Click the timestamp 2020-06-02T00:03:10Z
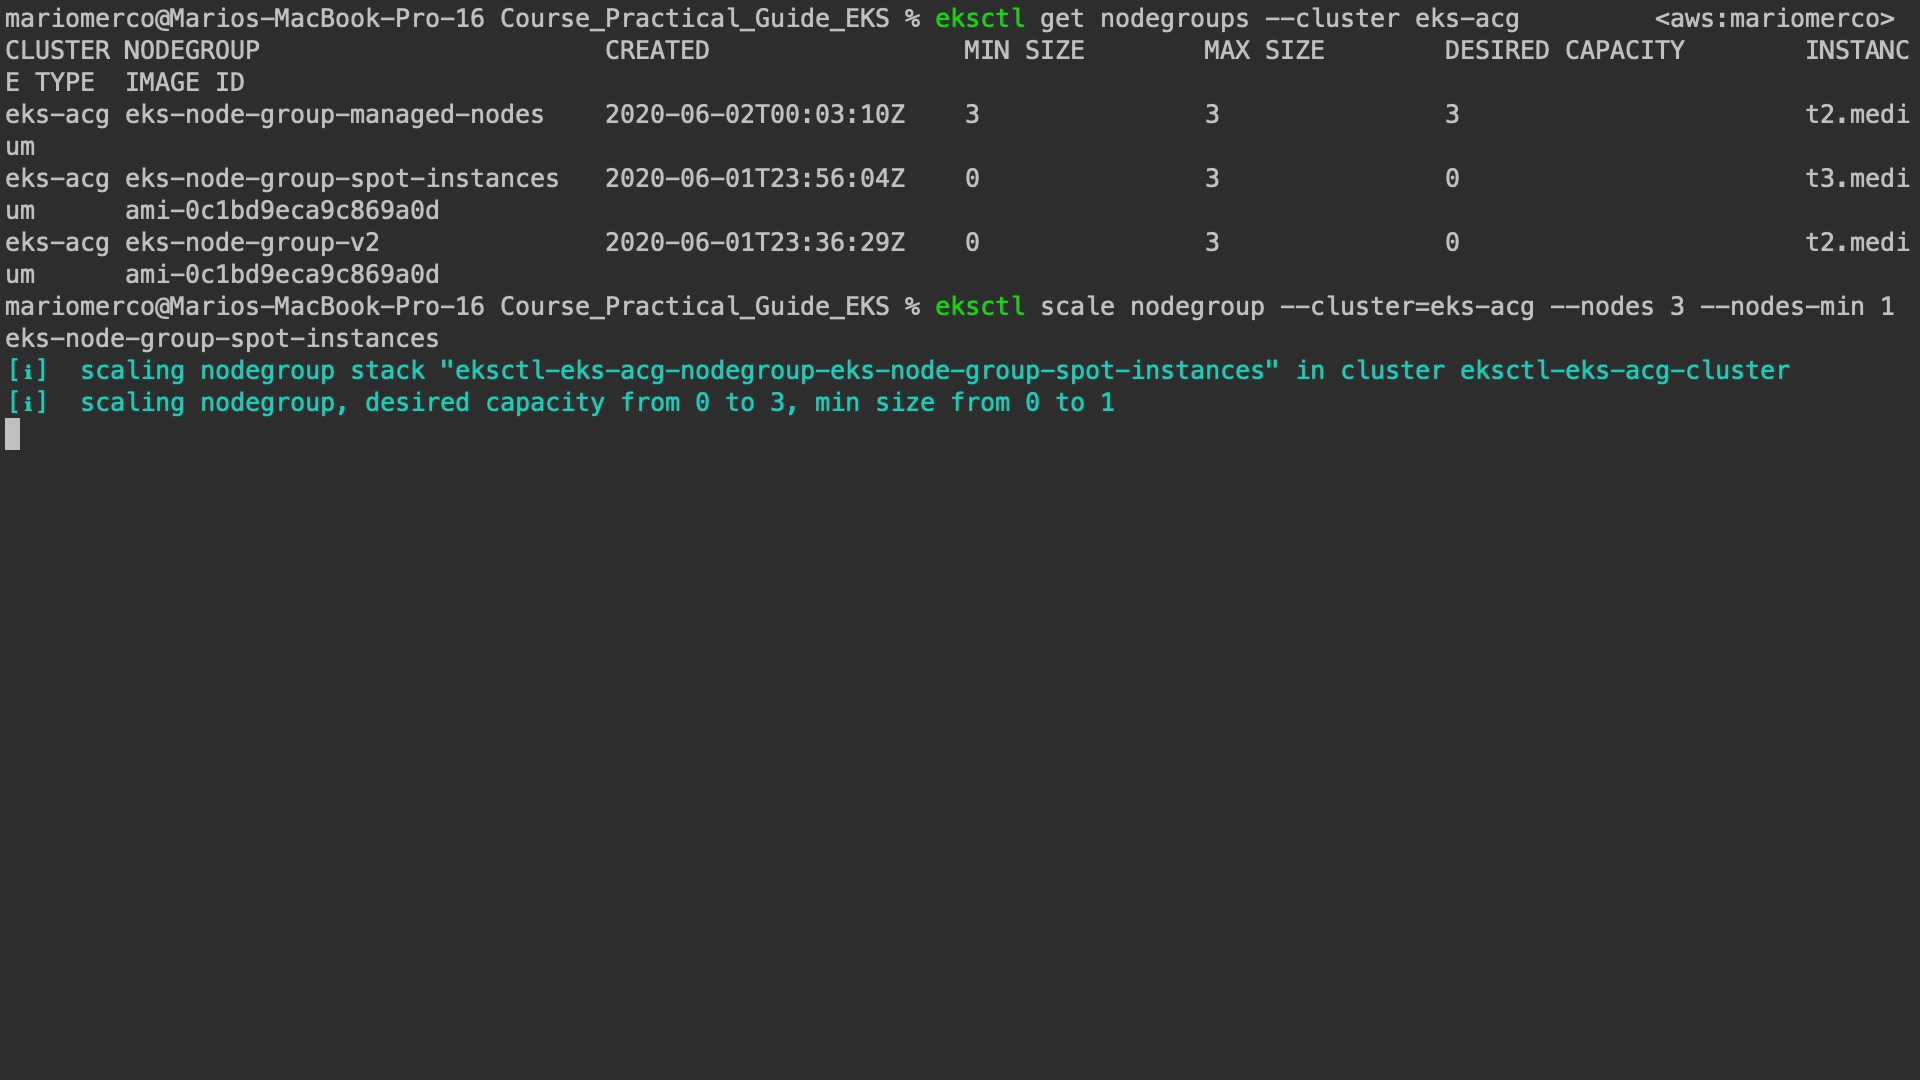The image size is (1920, 1080). [755, 115]
